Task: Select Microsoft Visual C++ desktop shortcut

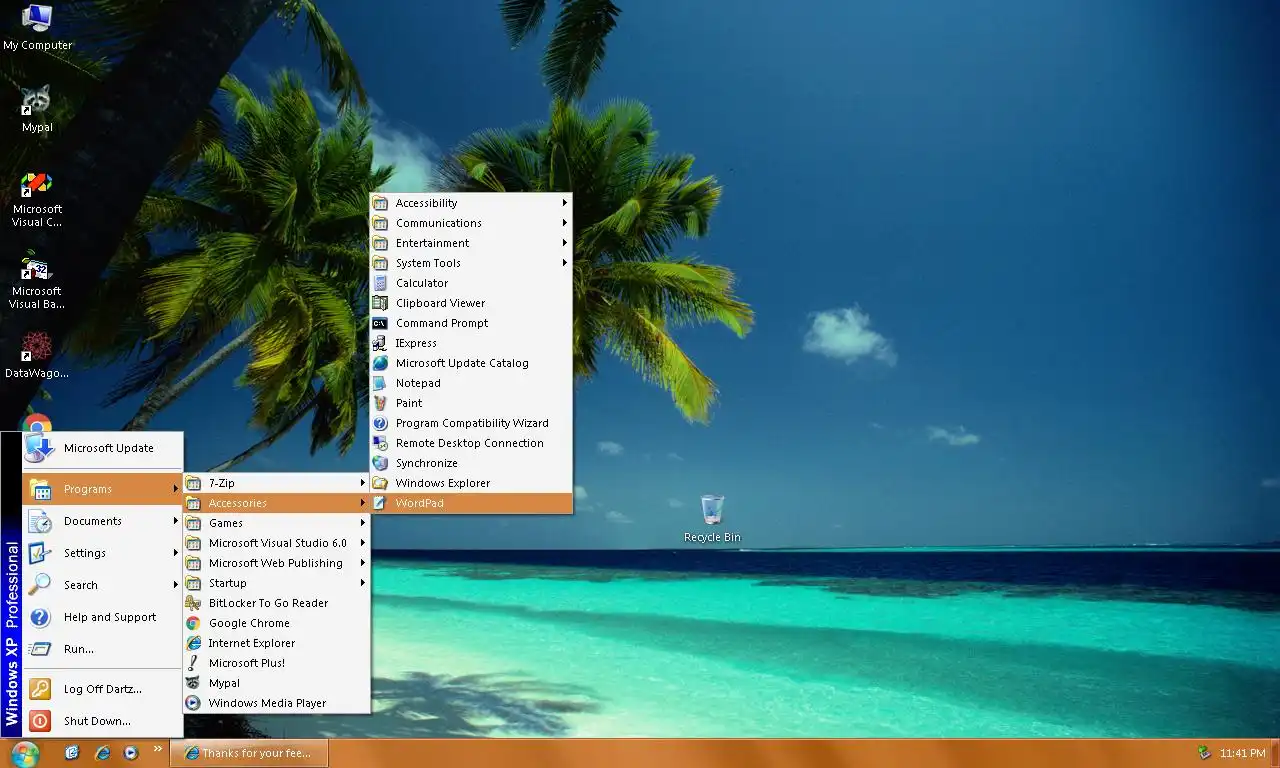Action: click(x=37, y=198)
